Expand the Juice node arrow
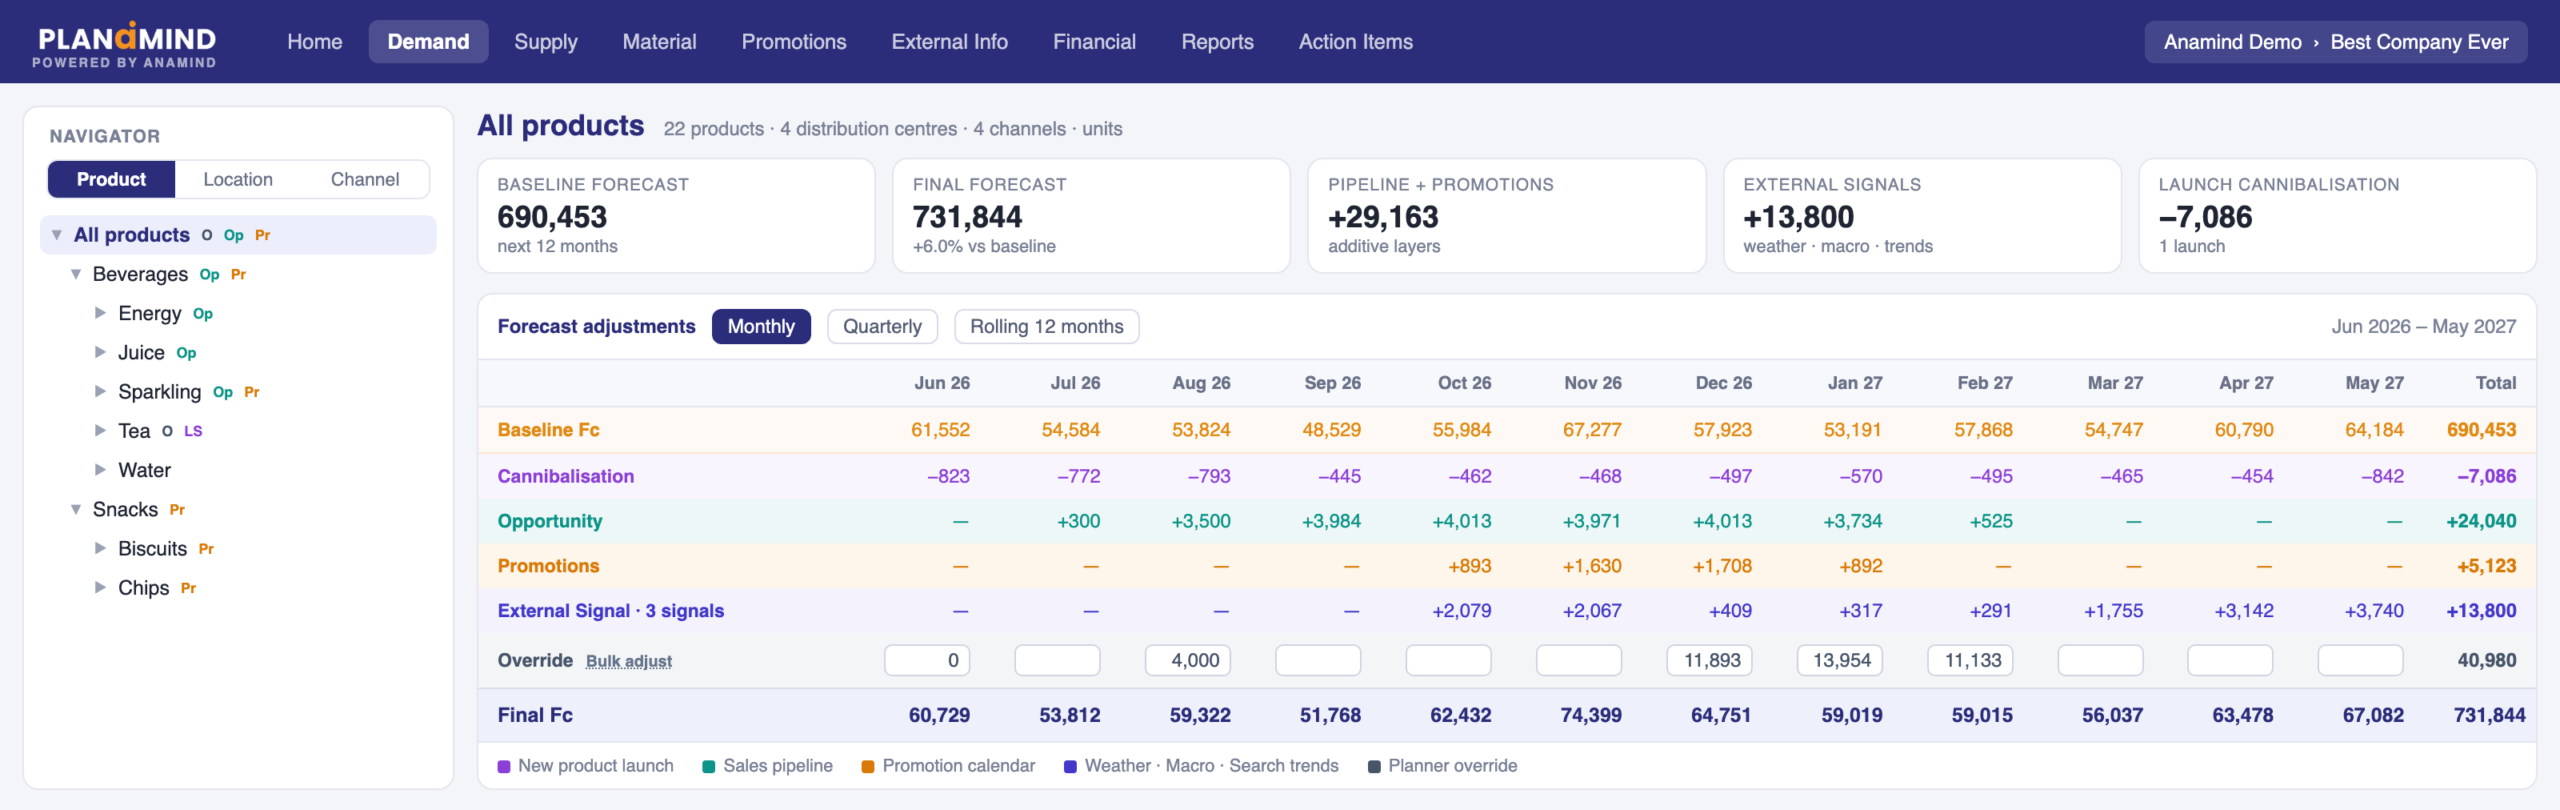2560x810 pixels. click(100, 352)
